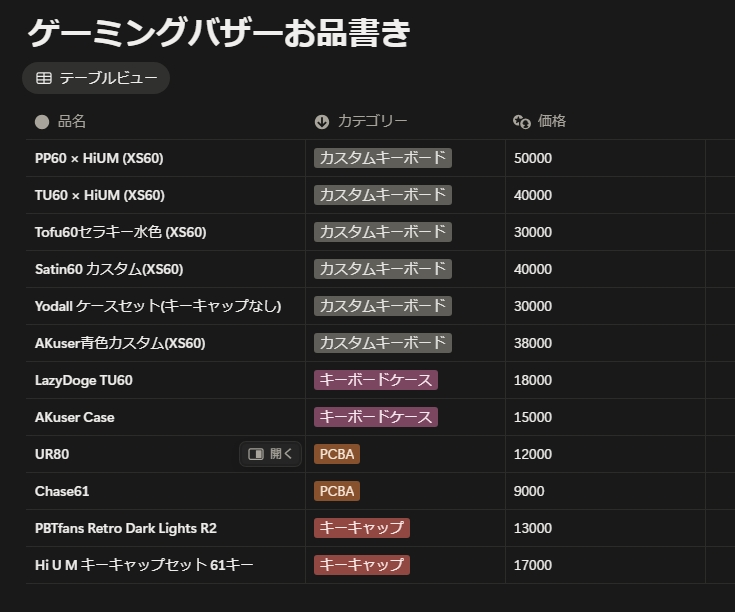The image size is (735, 612).
Task: Click the 12000 price cell
Action: [x=605, y=455]
